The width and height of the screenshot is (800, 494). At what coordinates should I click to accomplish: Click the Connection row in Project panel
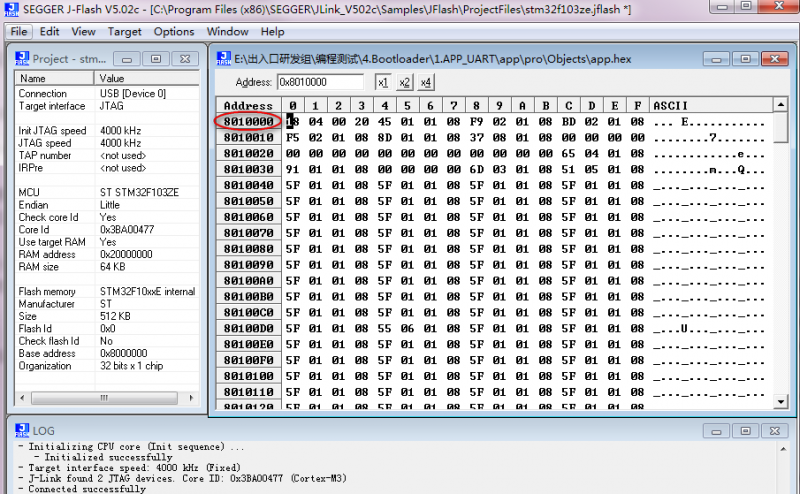tap(107, 93)
